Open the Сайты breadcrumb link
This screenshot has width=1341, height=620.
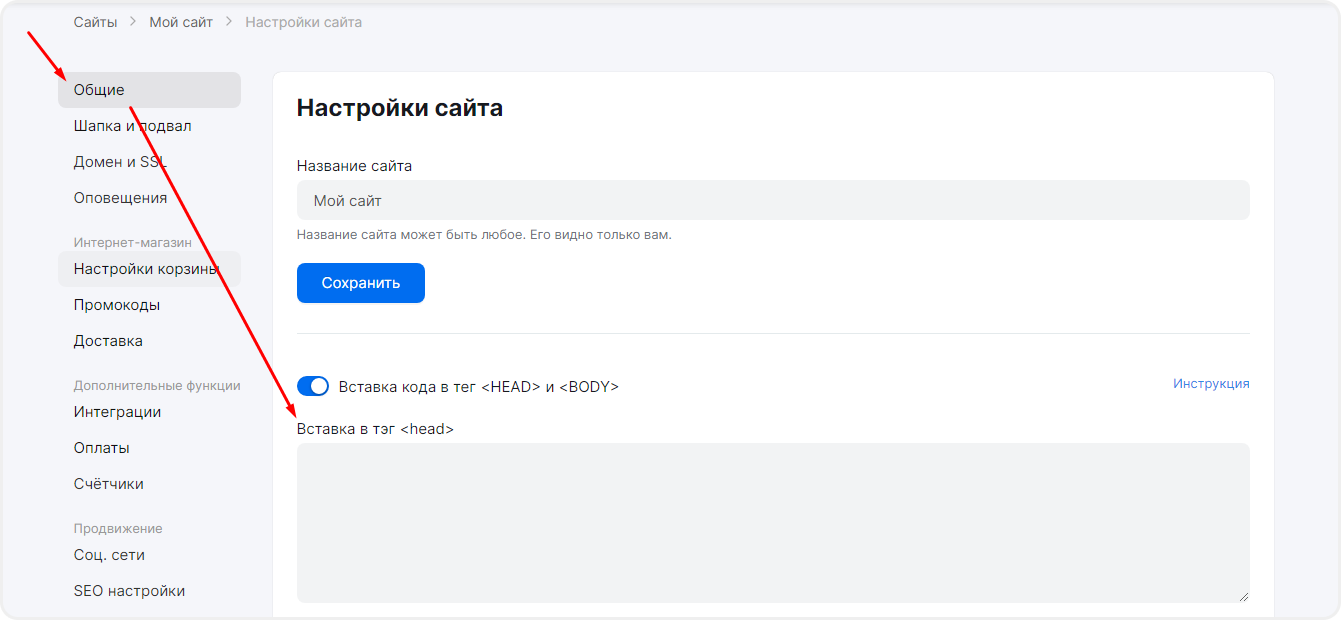tap(95, 22)
